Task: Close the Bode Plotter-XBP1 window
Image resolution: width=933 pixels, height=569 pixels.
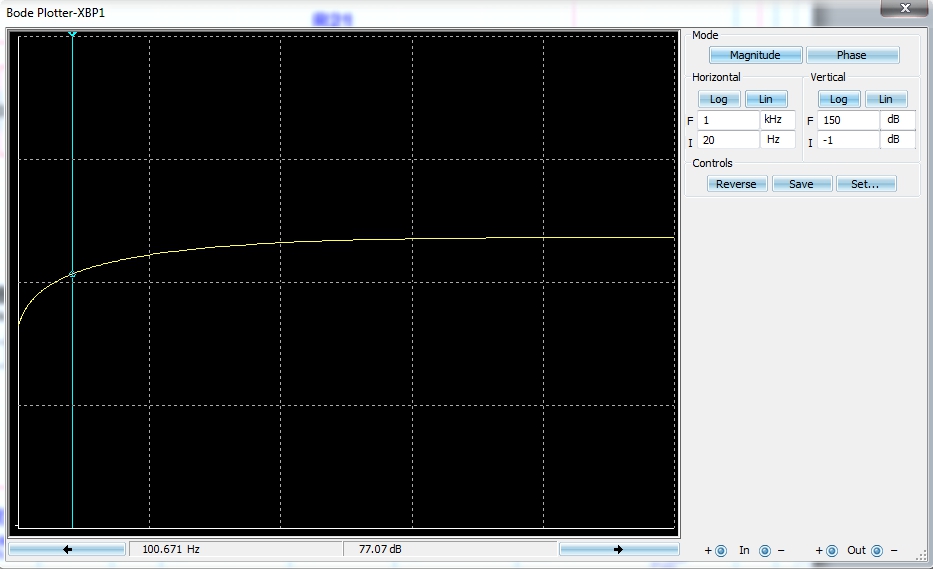Action: click(904, 9)
